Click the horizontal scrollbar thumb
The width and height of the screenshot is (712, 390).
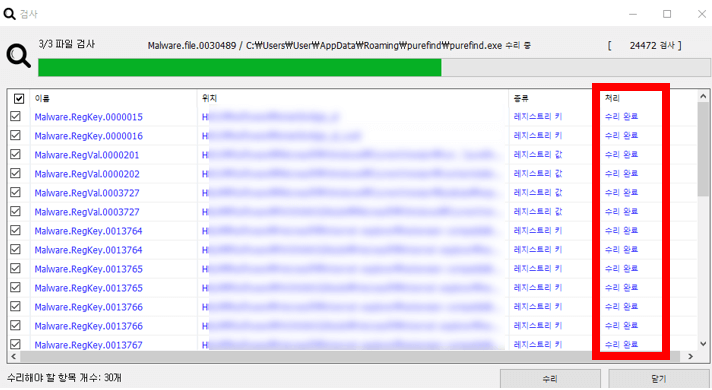[350, 356]
